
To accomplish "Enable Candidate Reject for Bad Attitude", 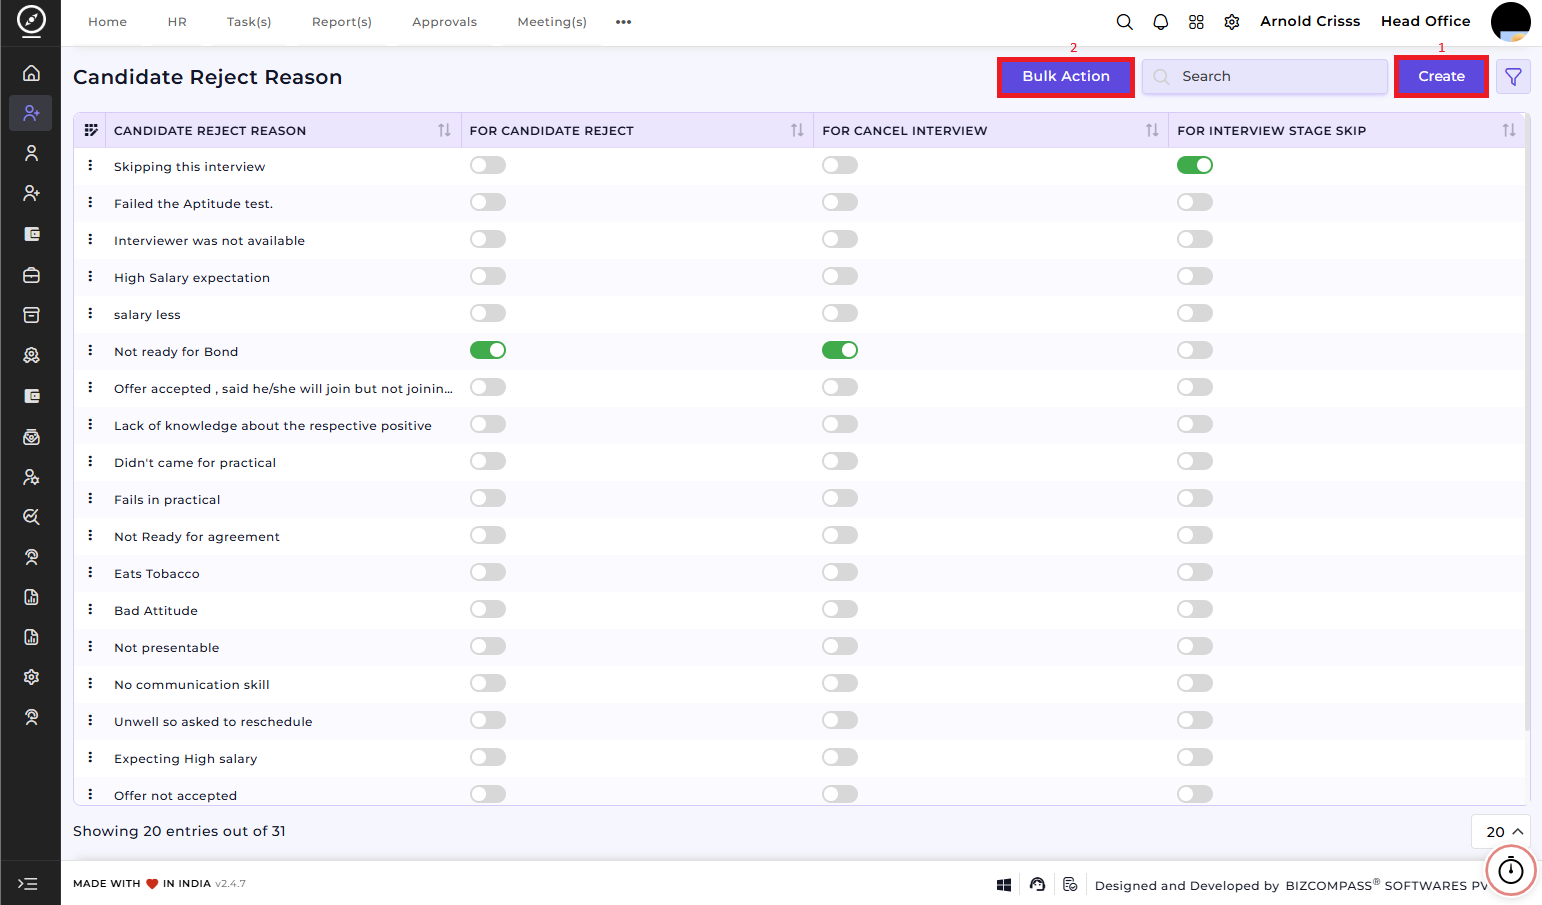I will coord(488,609).
